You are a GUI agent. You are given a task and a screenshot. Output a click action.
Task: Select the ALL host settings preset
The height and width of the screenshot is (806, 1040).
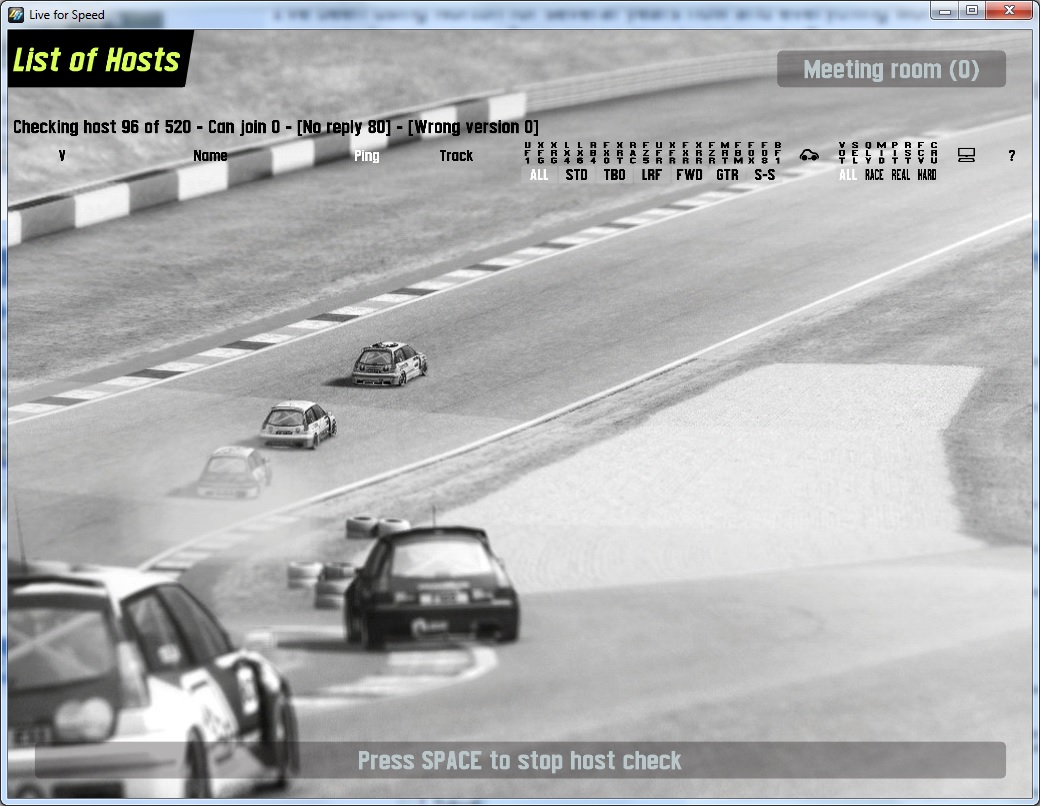tap(848, 174)
